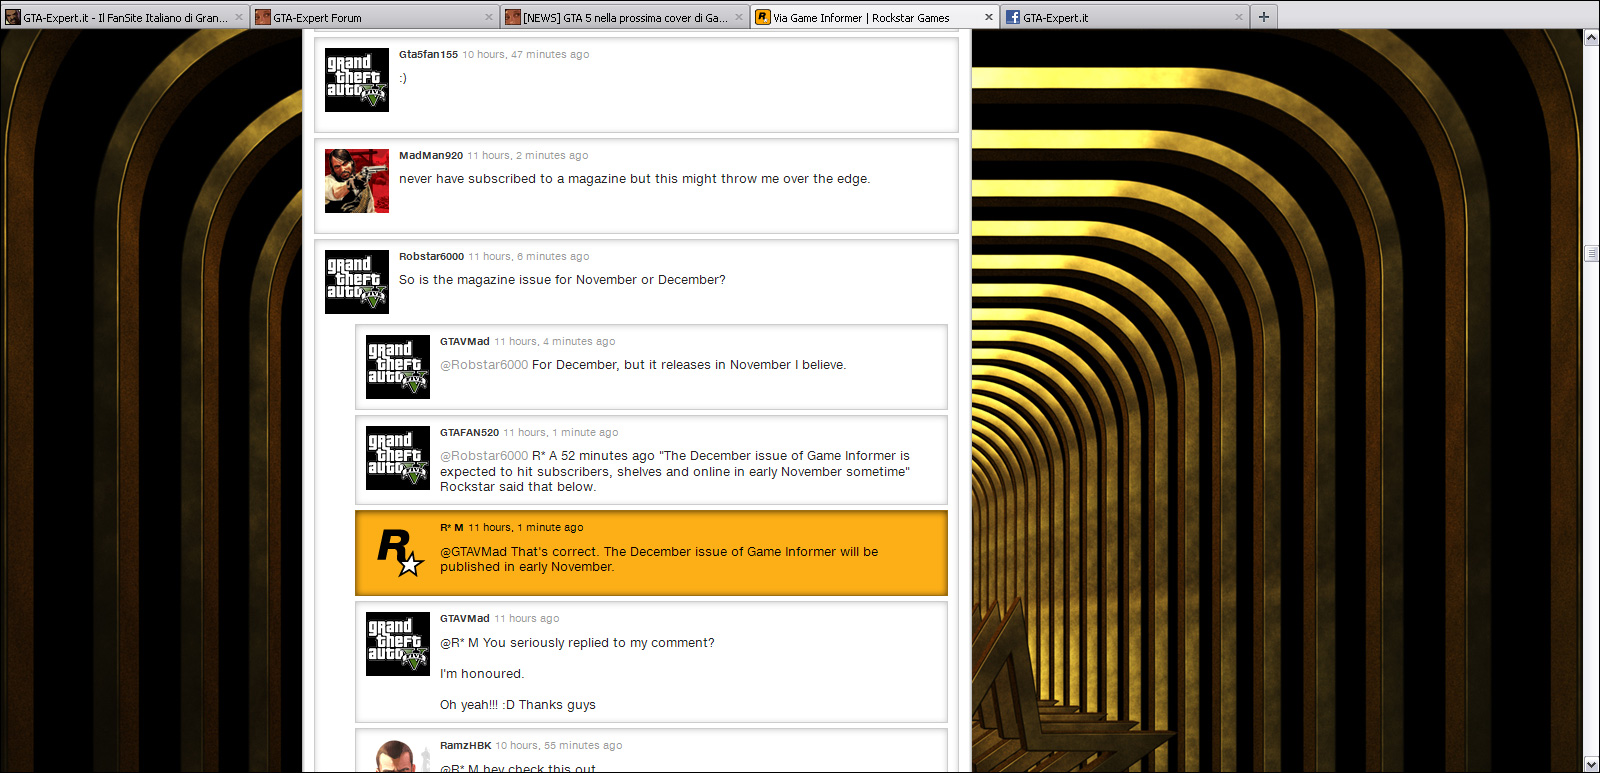Image resolution: width=1600 pixels, height=773 pixels.
Task: Open MadMan920 username link
Action: tap(431, 156)
